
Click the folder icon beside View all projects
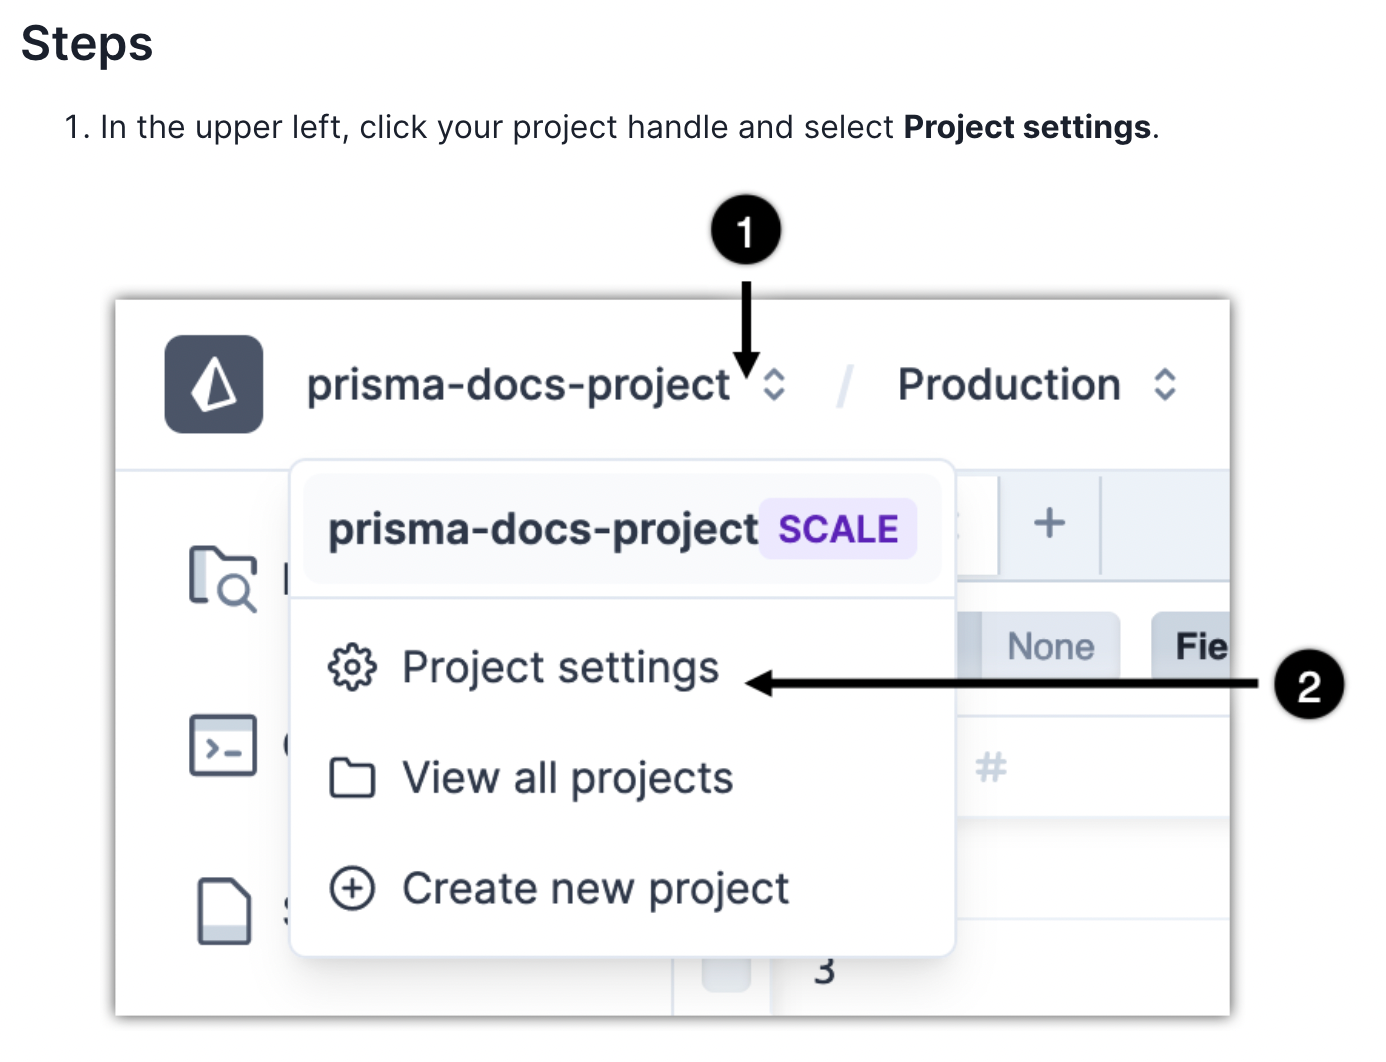[352, 778]
